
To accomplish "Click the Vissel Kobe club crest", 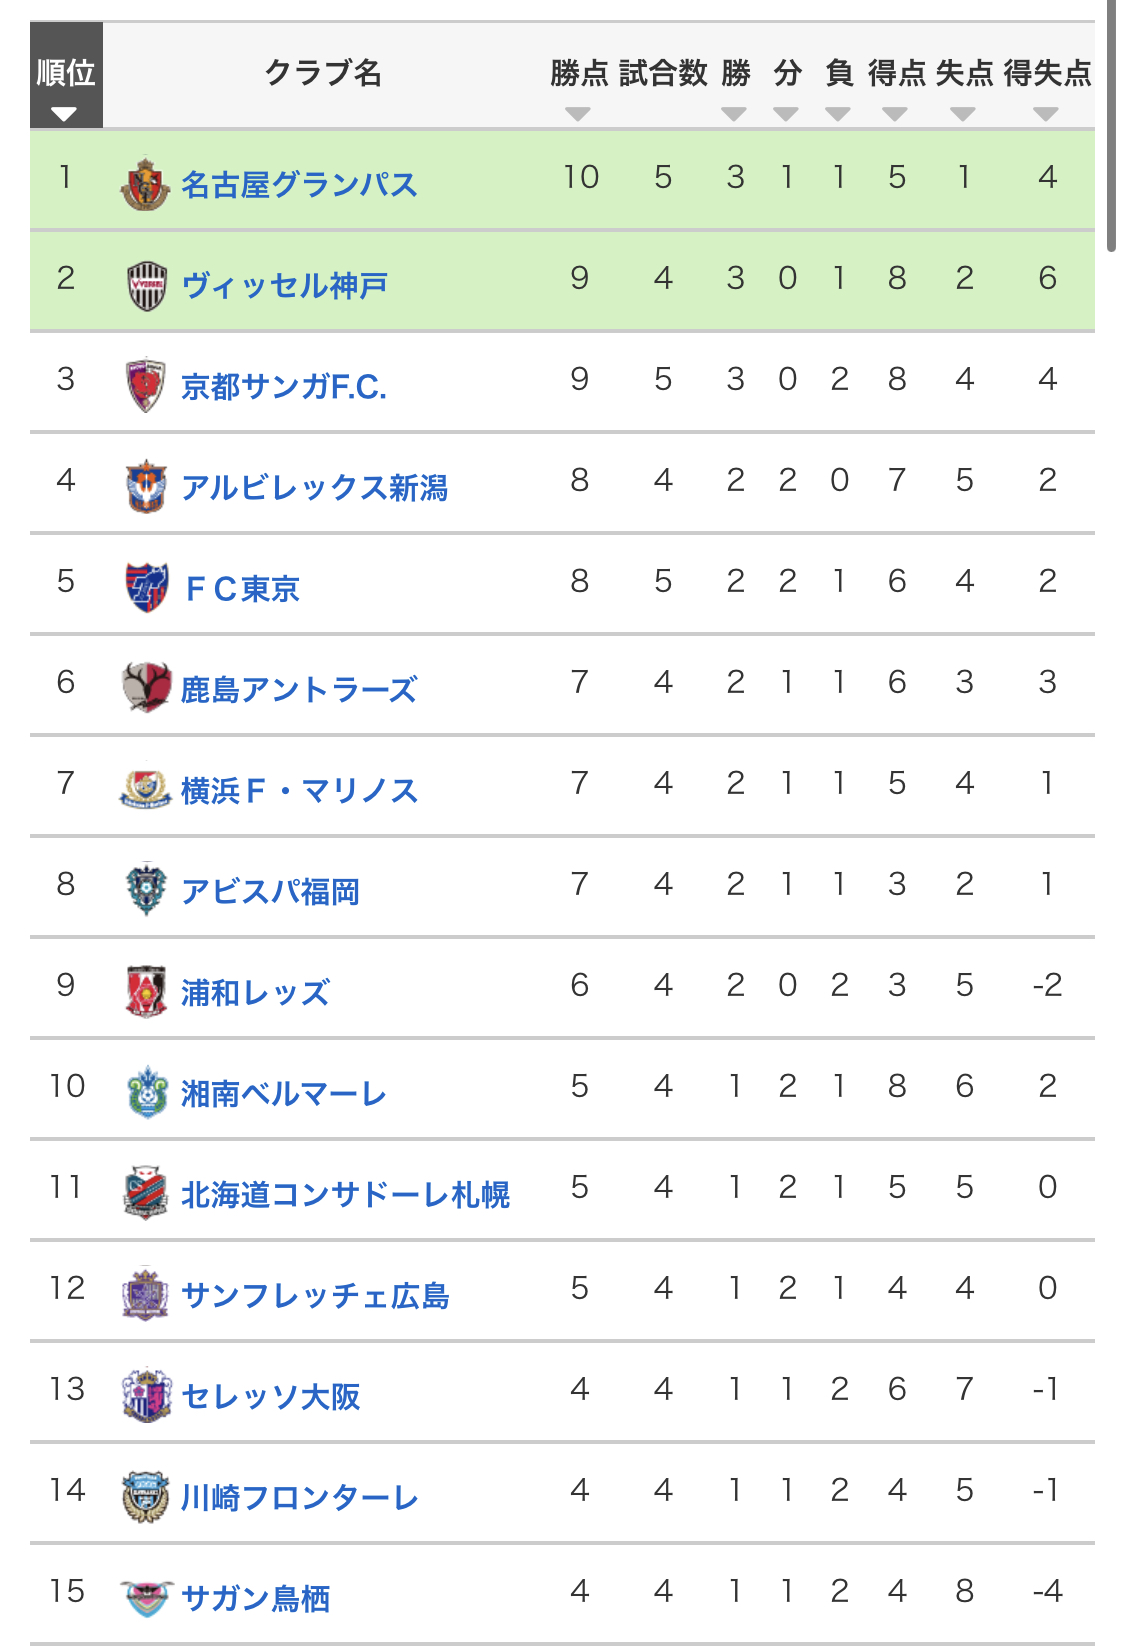I will 146,285.
